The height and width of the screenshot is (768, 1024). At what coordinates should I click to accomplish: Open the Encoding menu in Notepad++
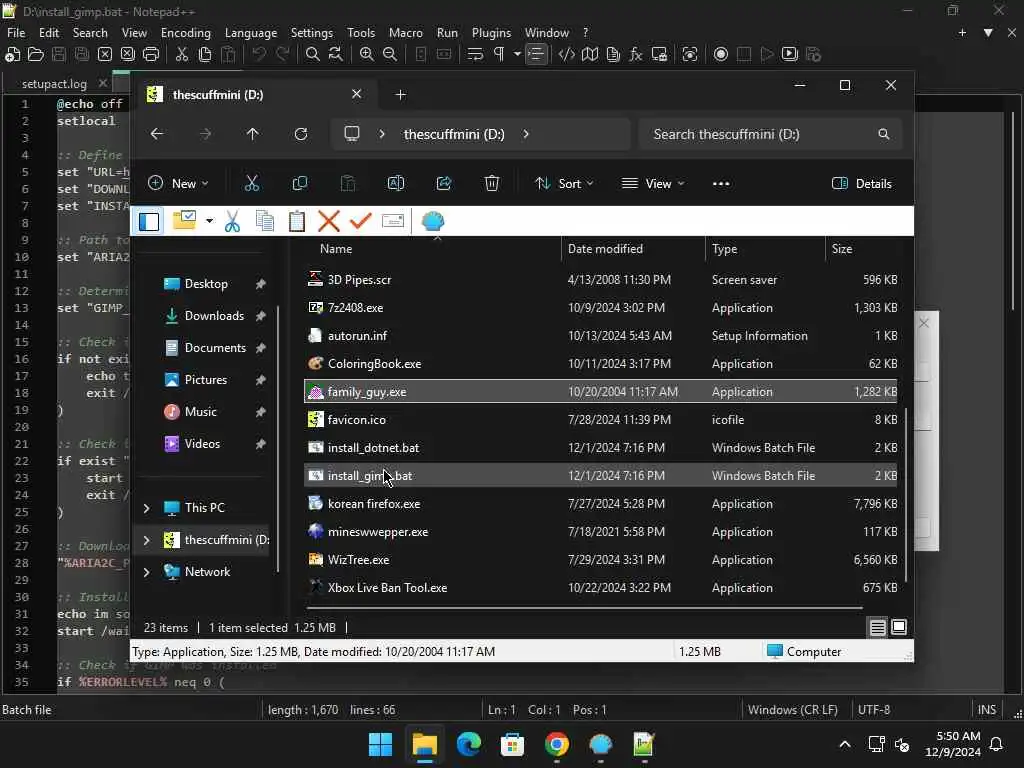pyautogui.click(x=185, y=33)
